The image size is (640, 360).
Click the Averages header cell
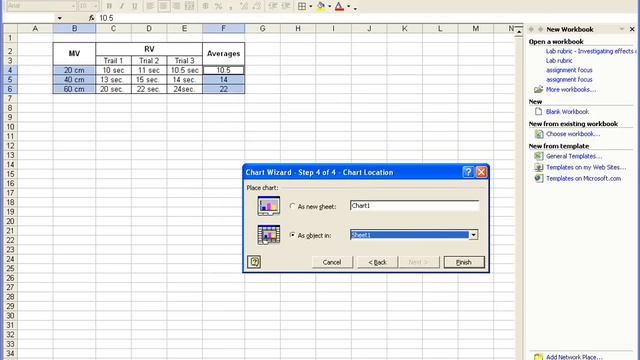pos(223,53)
